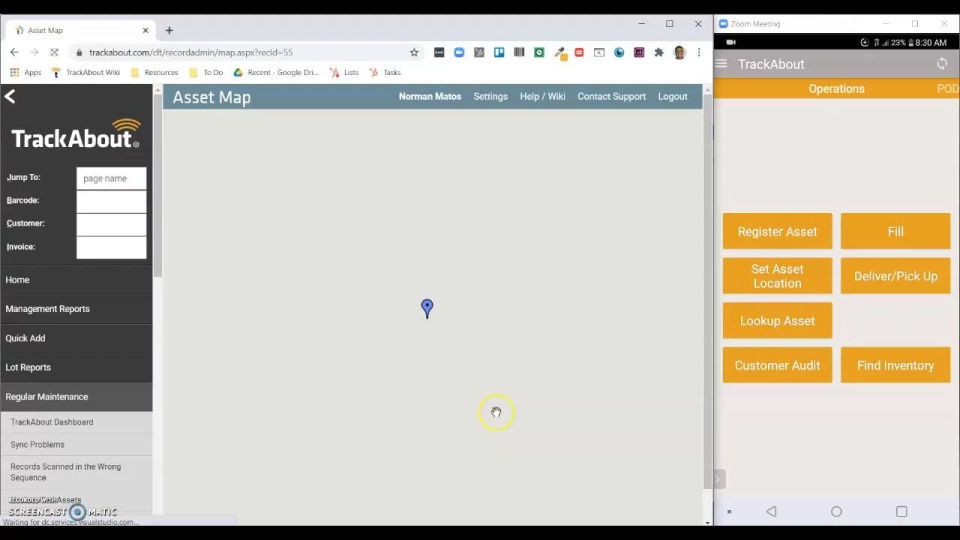Select the Operations tab in the mobile app
The width and height of the screenshot is (960, 540).
coord(836,89)
